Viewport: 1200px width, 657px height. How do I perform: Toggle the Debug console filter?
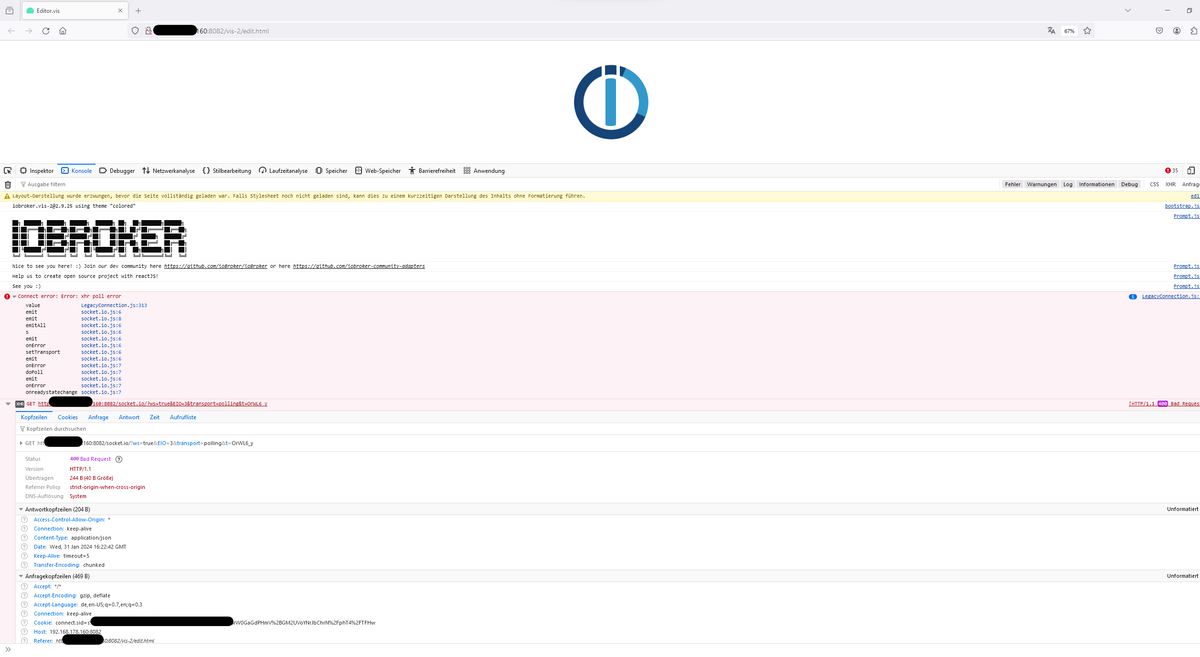click(x=1129, y=184)
